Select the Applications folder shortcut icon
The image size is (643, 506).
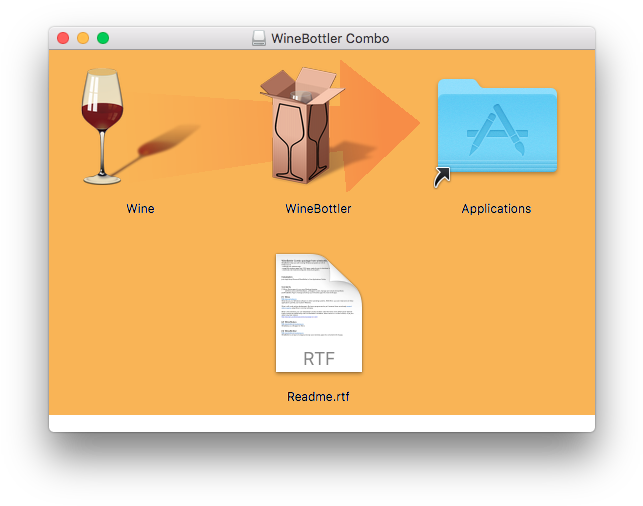(x=497, y=125)
